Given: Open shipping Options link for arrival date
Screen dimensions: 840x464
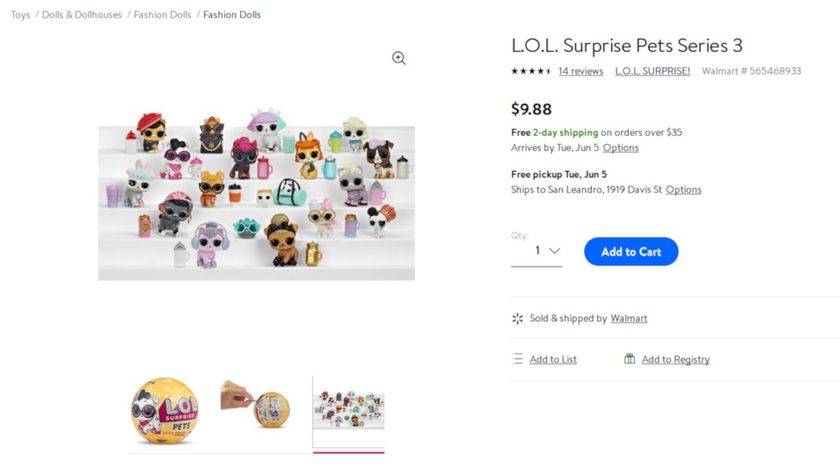Looking at the screenshot, I should tap(620, 148).
